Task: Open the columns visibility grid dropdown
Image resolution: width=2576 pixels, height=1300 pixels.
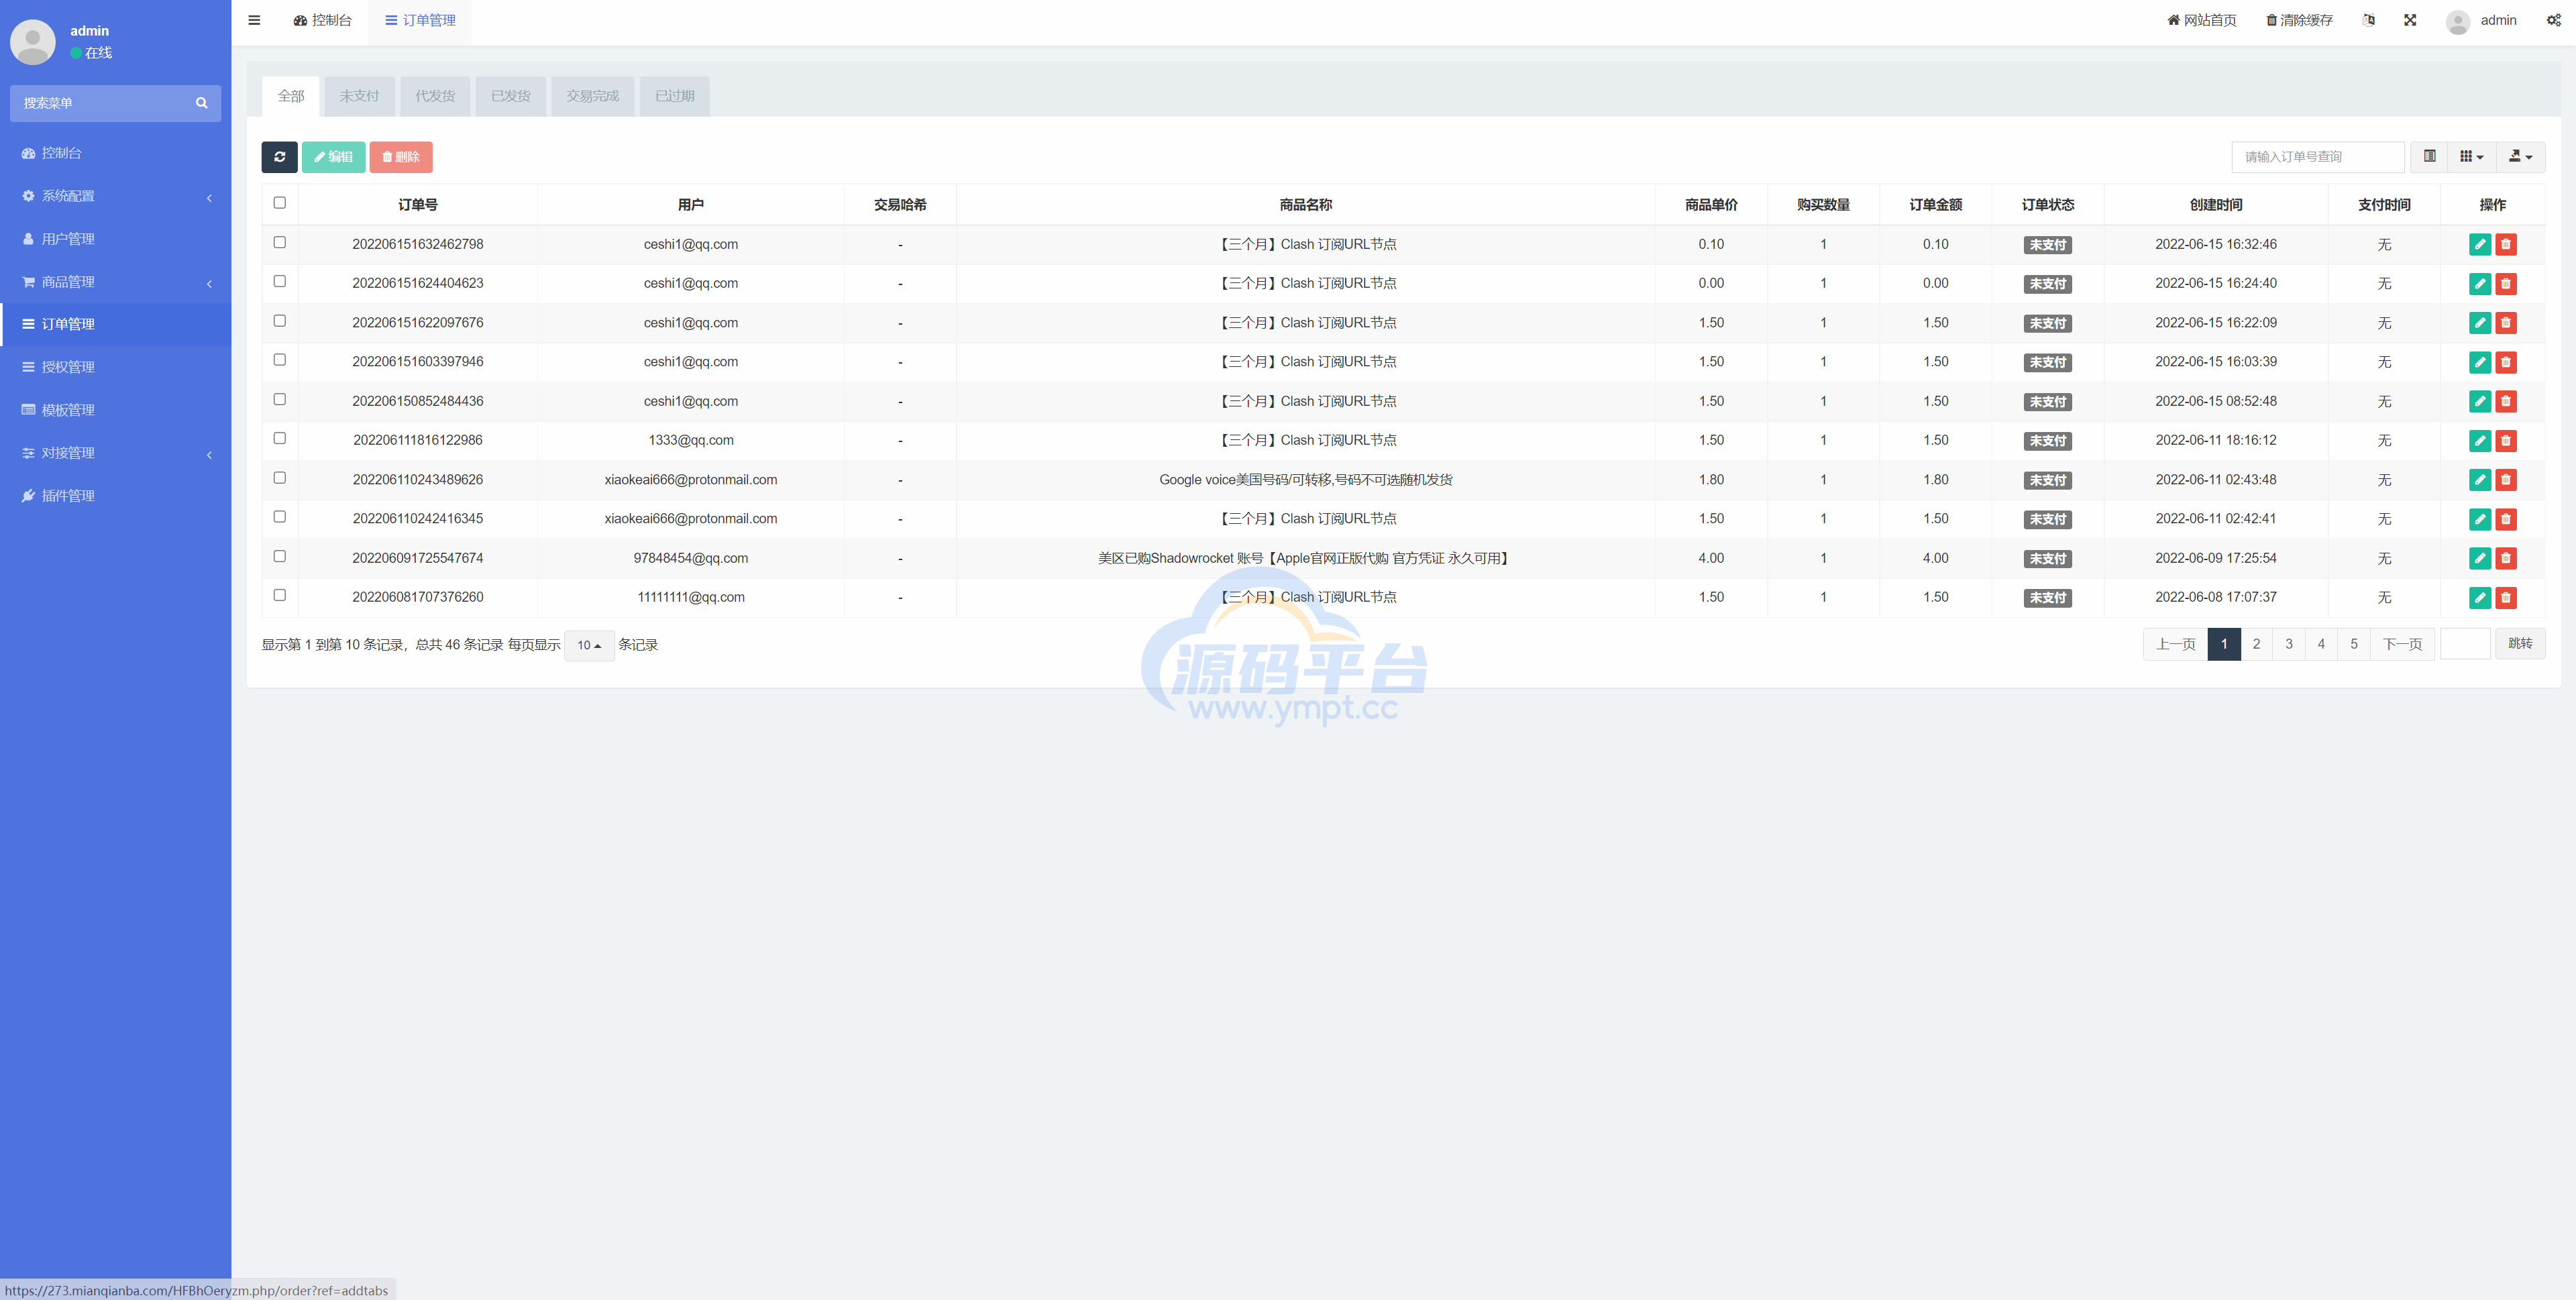Action: [2472, 156]
